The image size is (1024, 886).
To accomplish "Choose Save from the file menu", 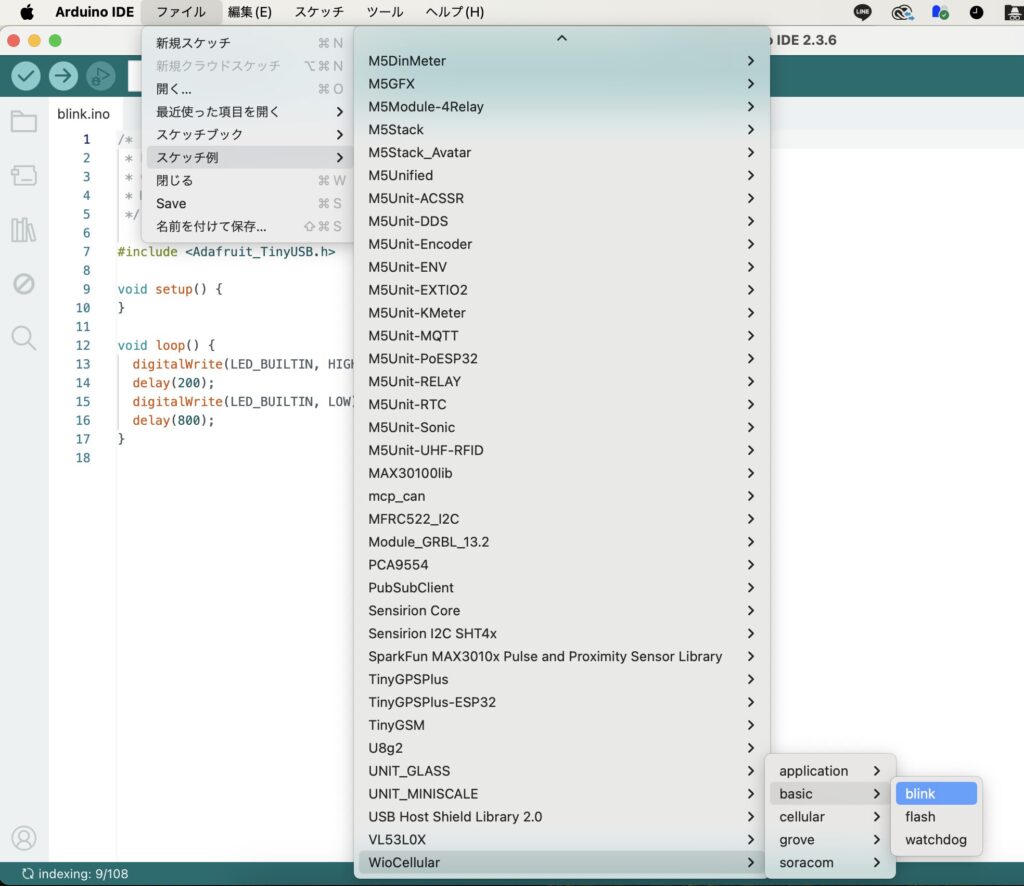I will 249,204.
